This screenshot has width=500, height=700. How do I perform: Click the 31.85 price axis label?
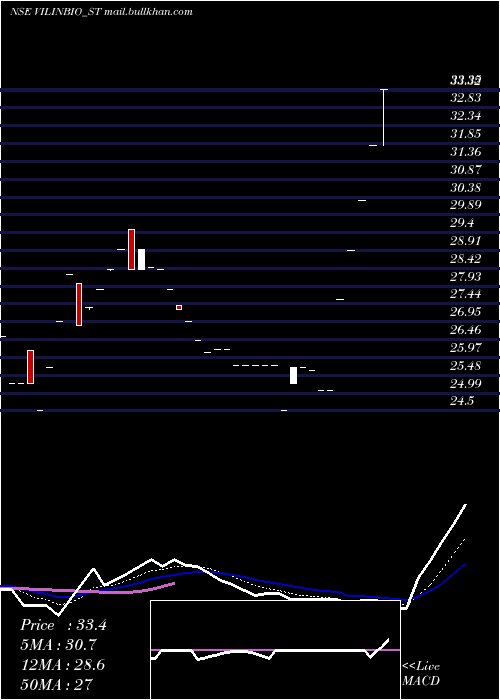pyautogui.click(x=466, y=134)
